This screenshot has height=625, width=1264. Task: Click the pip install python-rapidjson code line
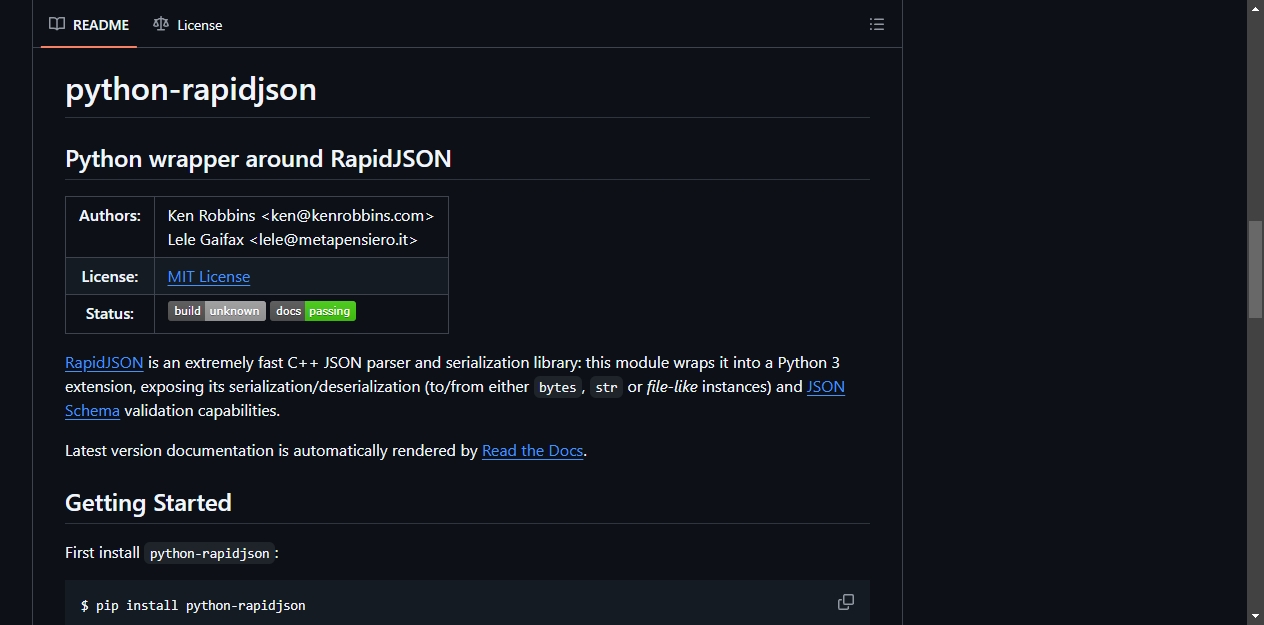click(193, 605)
